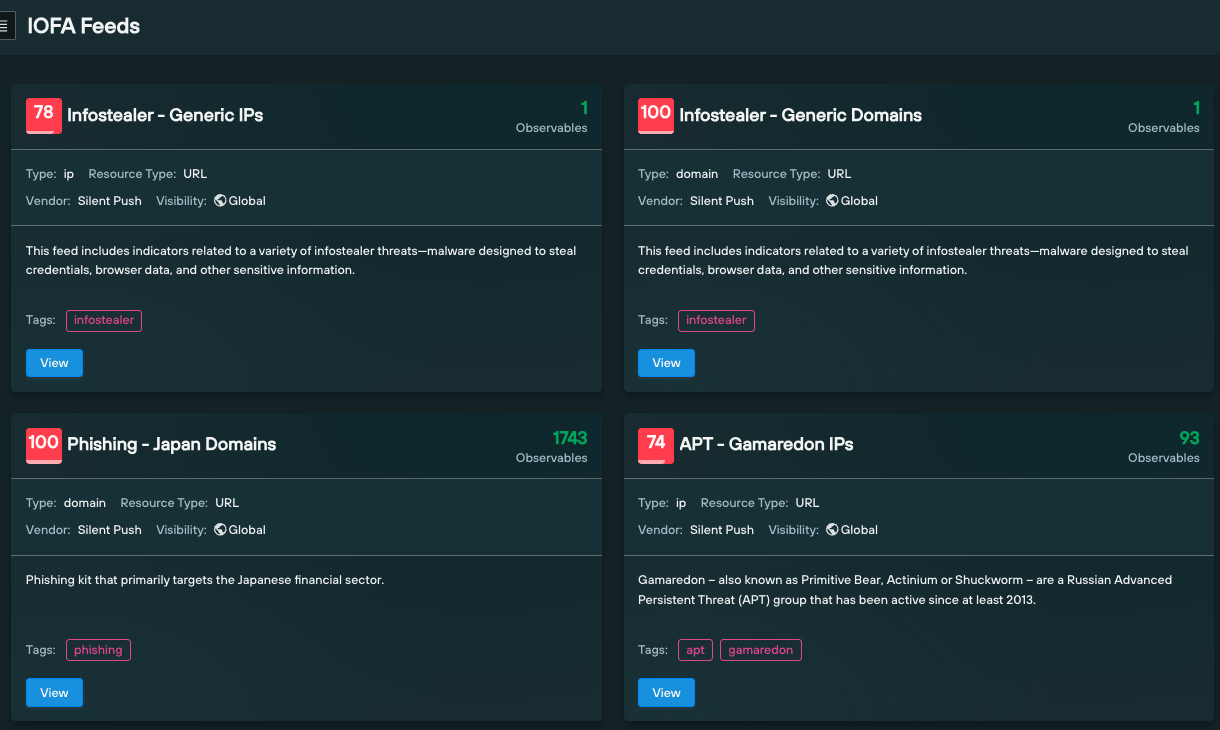Select the phishing tag
1220x730 pixels.
pos(98,650)
